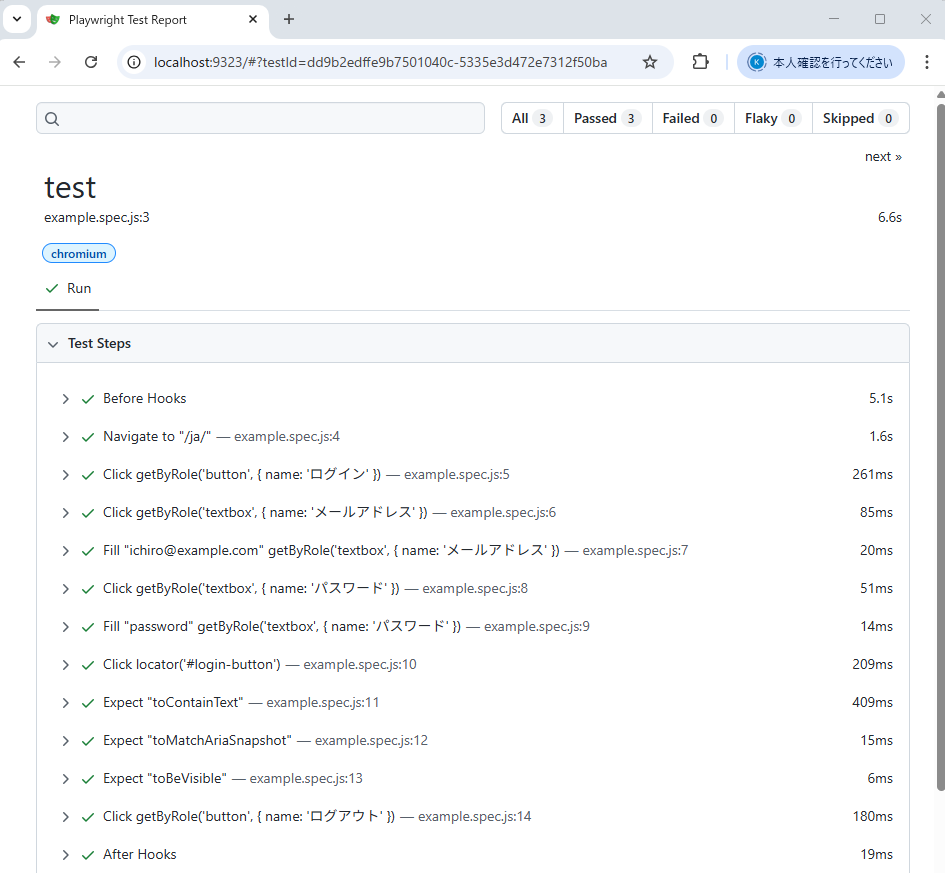
Task: Filter by Passed tests
Action: pos(608,118)
